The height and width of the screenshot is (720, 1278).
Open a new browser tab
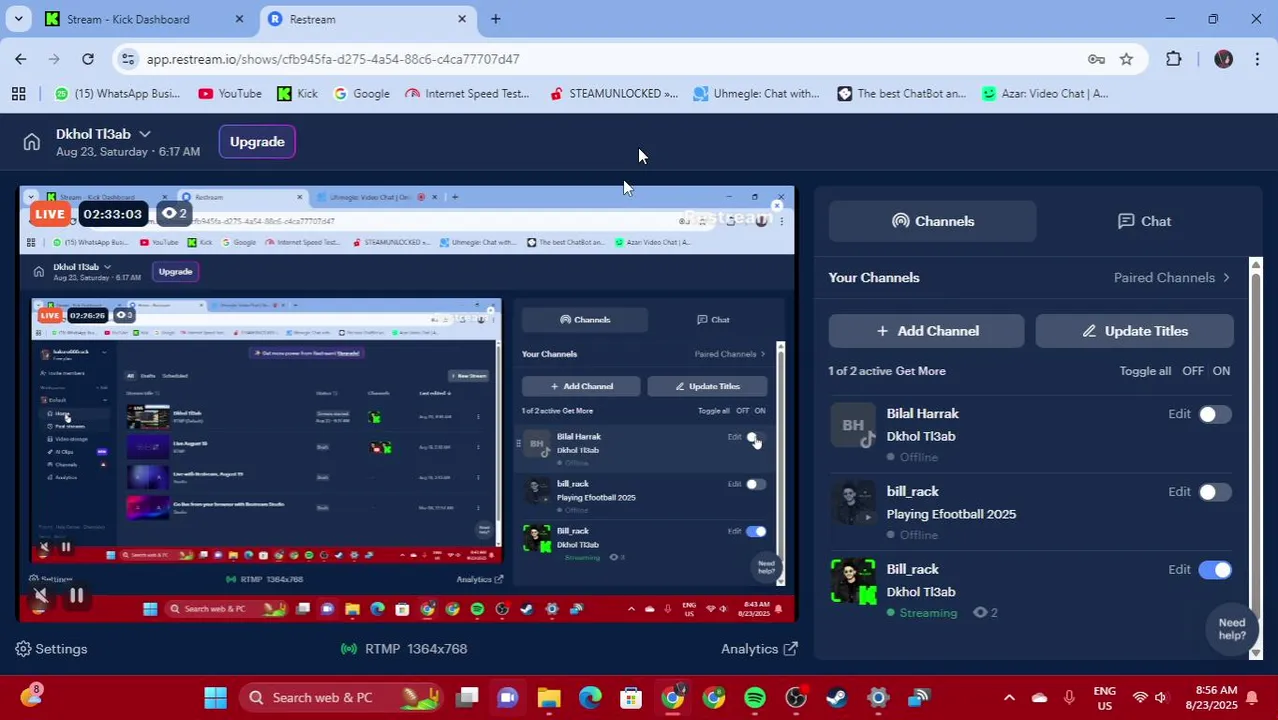coord(496,19)
